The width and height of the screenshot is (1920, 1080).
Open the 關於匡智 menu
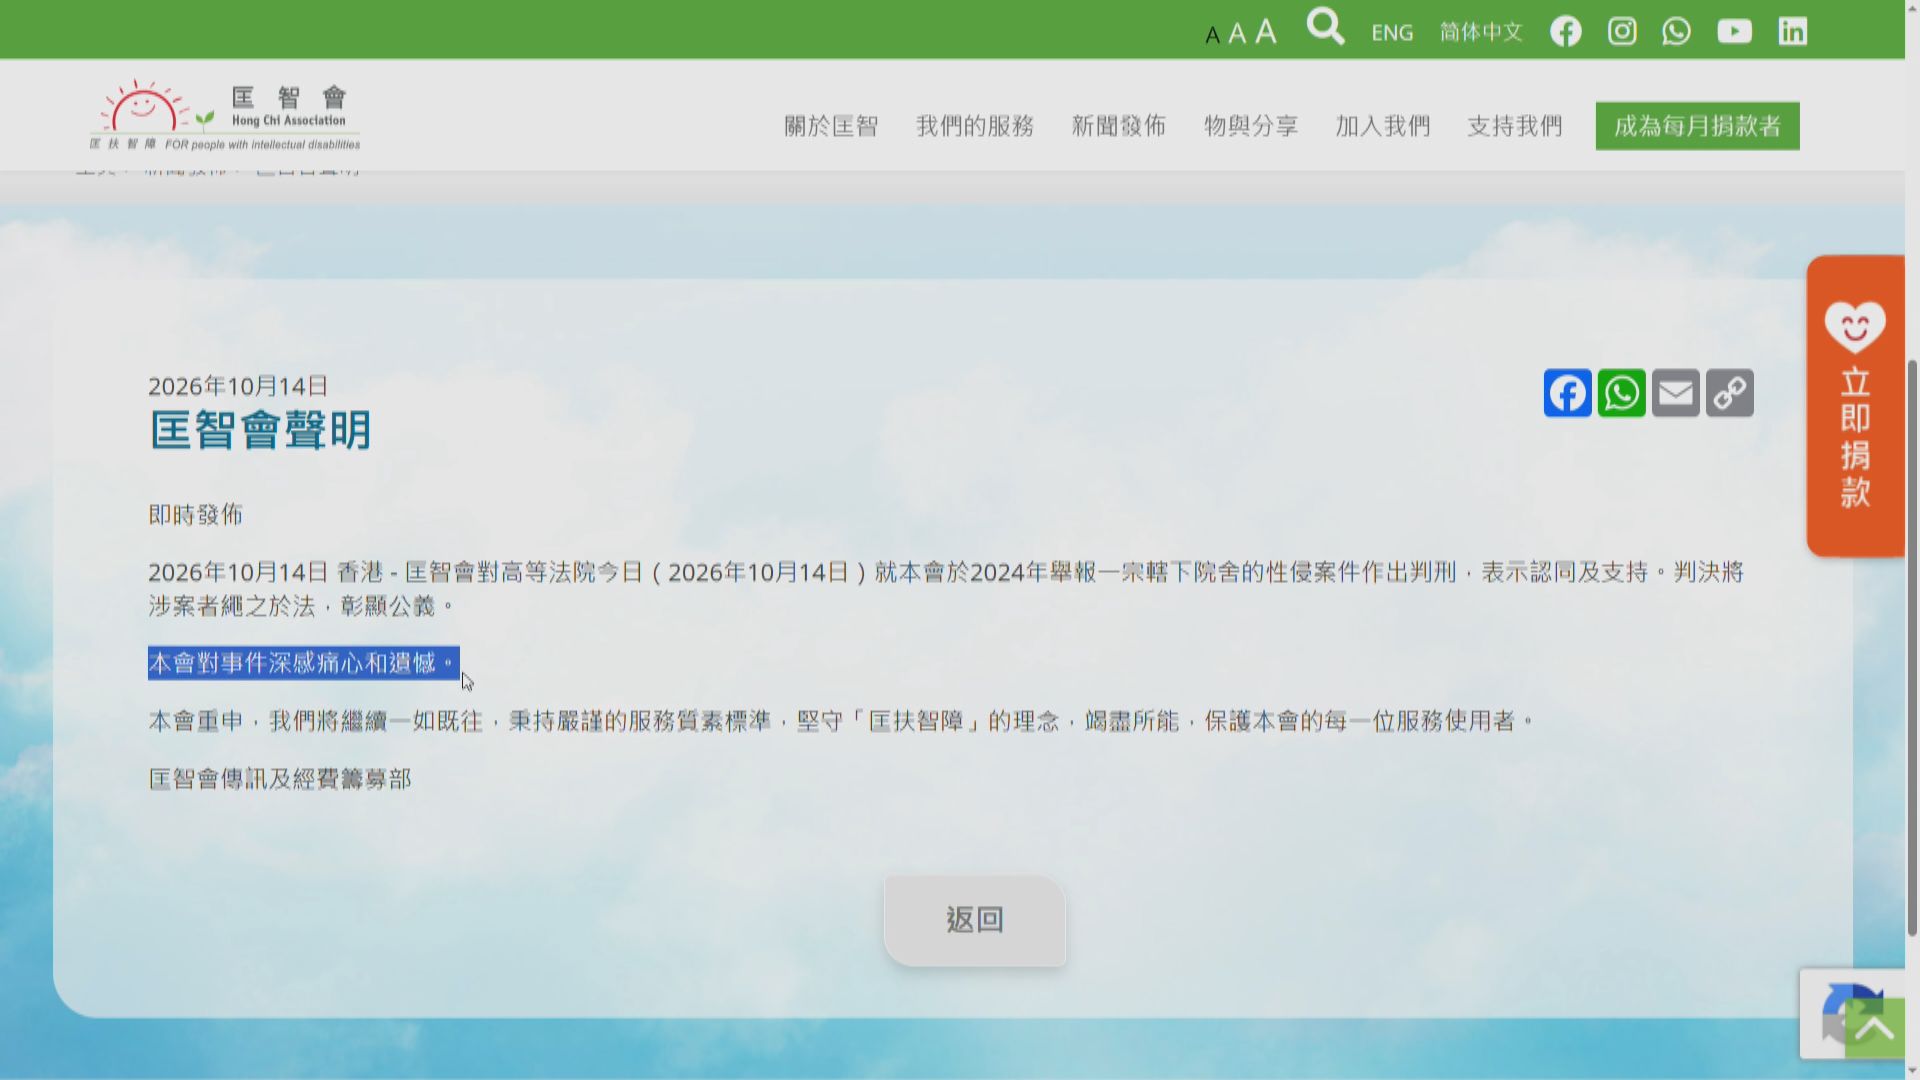point(831,126)
